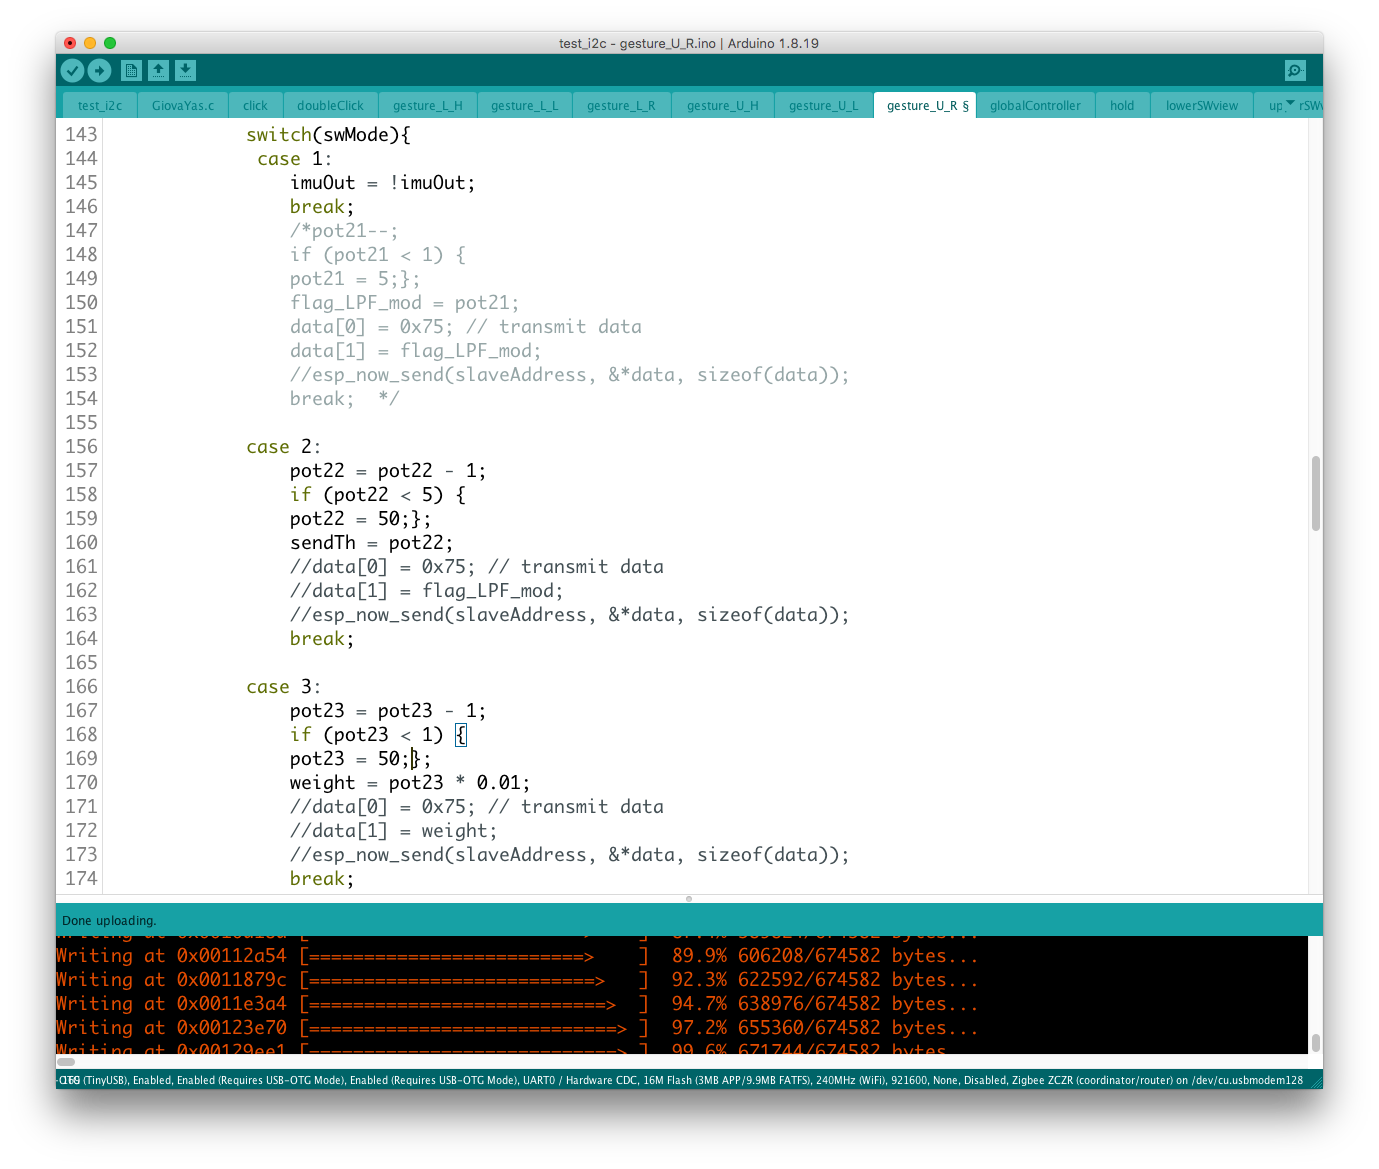Open the GiovaYas.c tab
Viewport: 1379px width, 1169px height.
[x=183, y=106]
